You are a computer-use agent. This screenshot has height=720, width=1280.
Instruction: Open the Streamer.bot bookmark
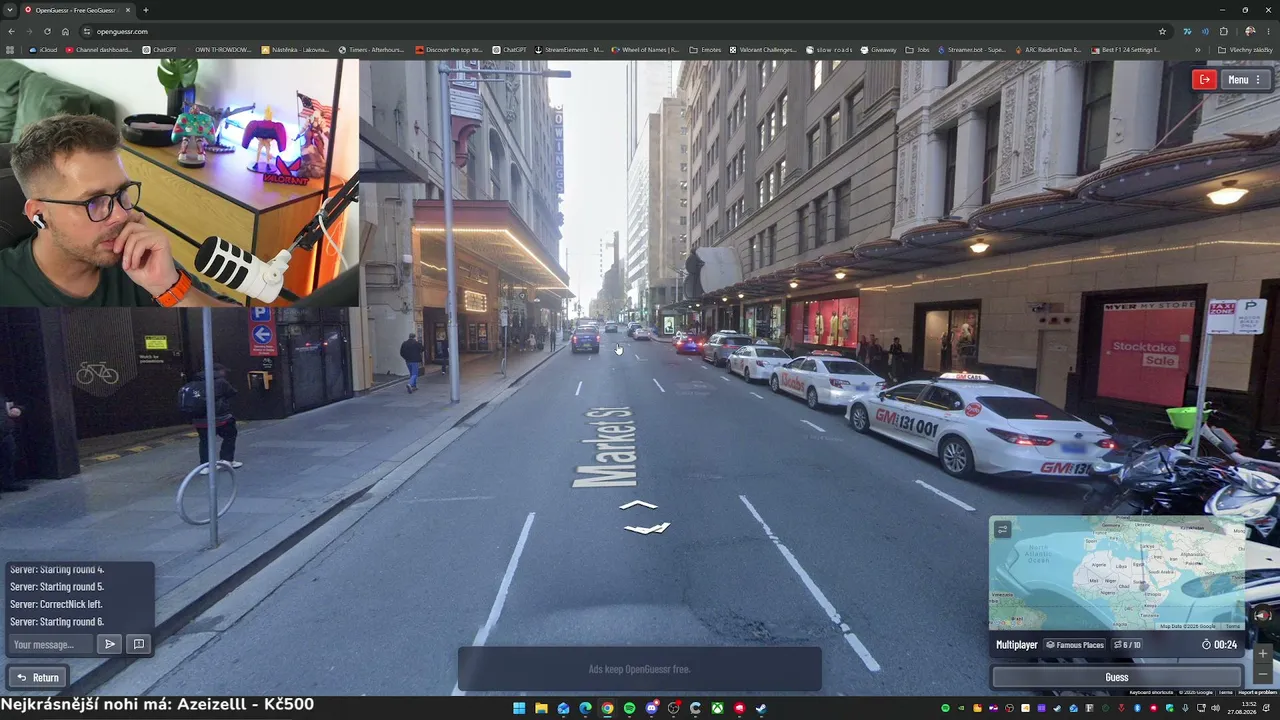coord(971,49)
